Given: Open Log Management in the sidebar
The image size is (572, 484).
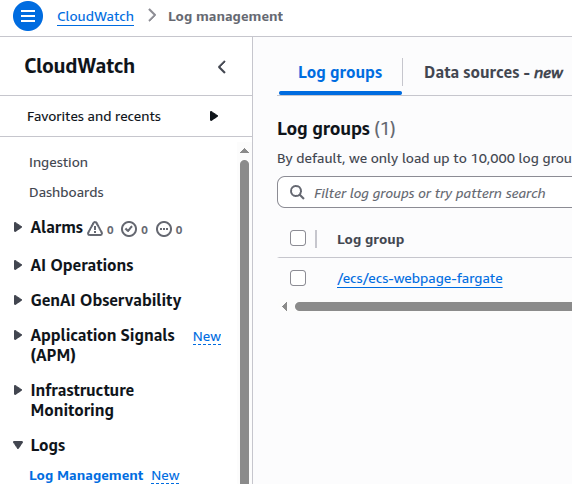Looking at the screenshot, I should (86, 475).
